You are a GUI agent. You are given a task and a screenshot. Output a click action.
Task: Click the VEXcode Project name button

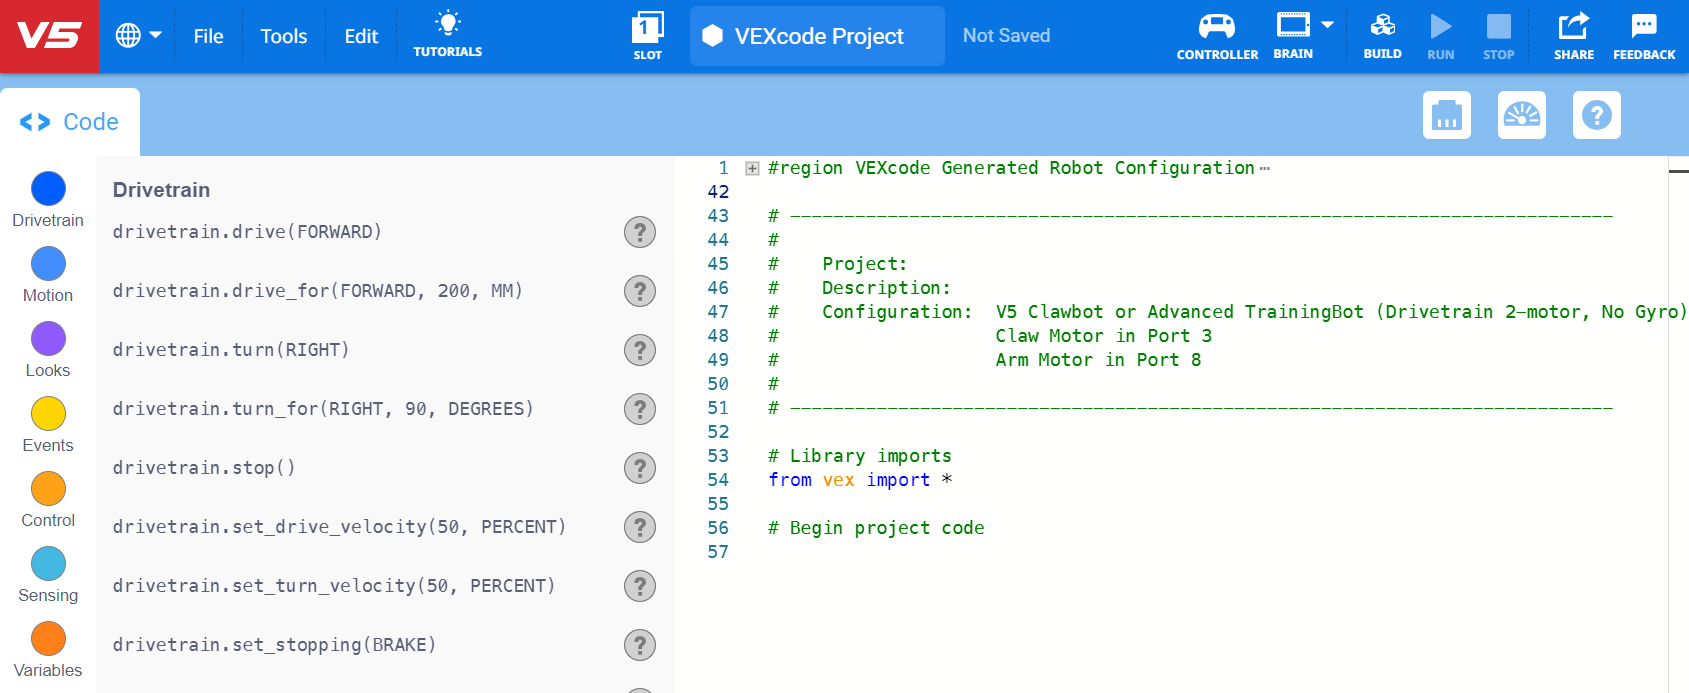coord(817,36)
